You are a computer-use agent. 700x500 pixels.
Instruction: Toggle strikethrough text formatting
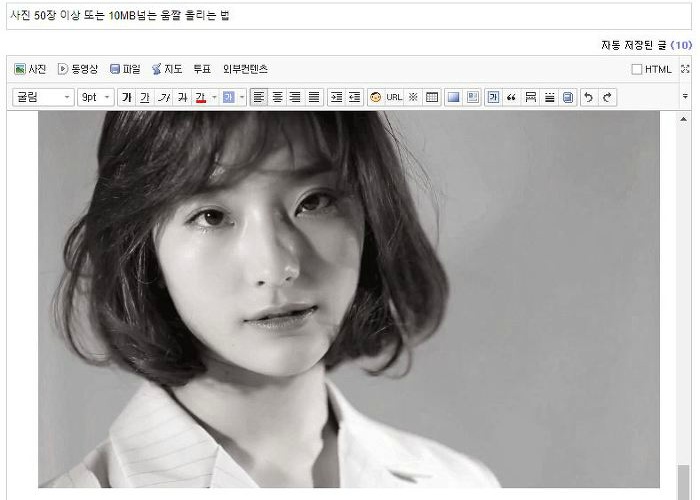(182, 97)
